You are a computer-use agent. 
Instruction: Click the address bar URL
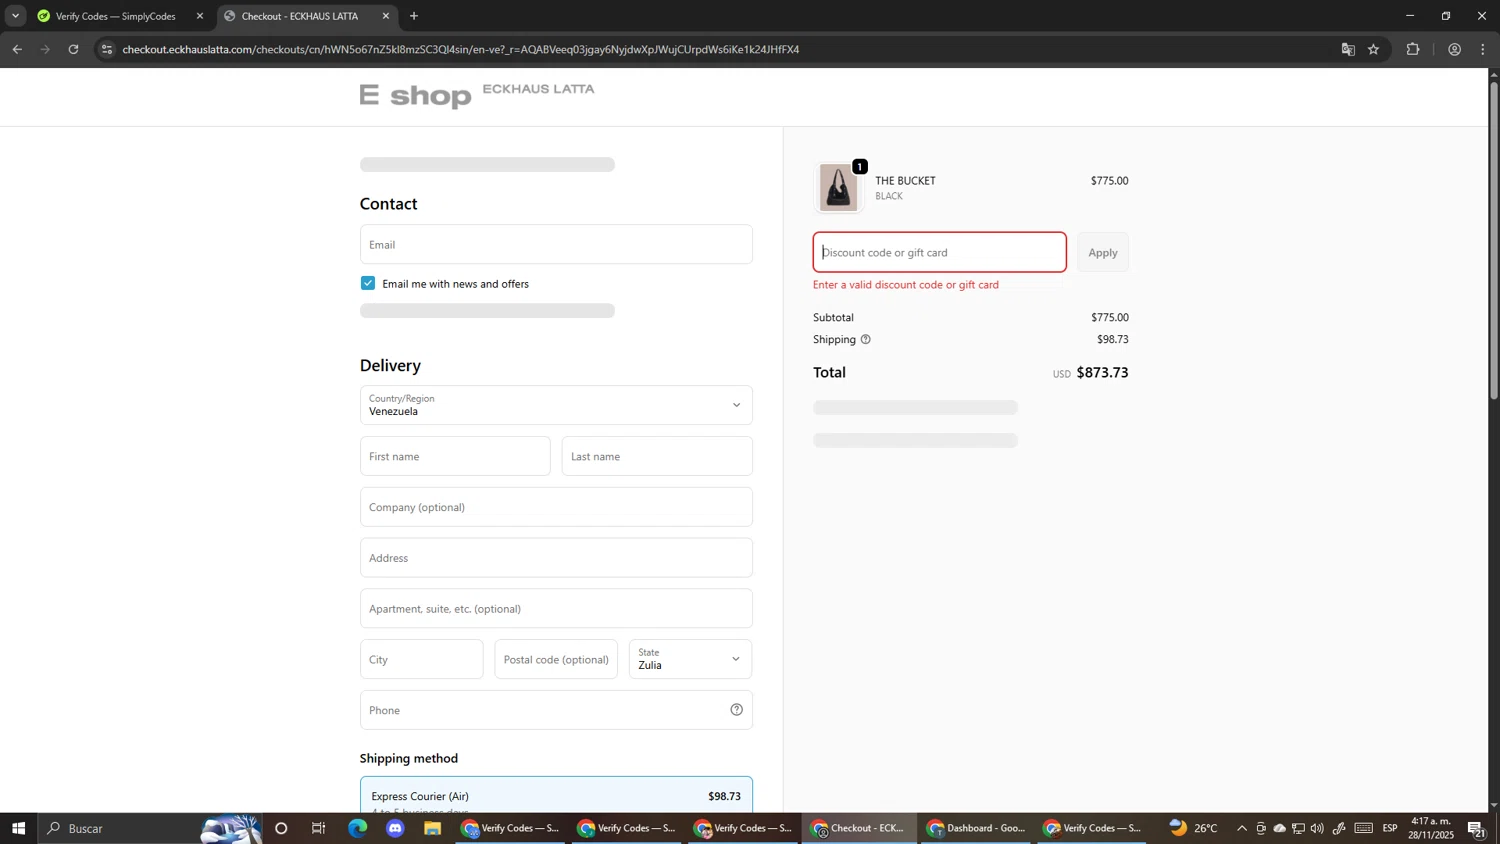click(461, 49)
